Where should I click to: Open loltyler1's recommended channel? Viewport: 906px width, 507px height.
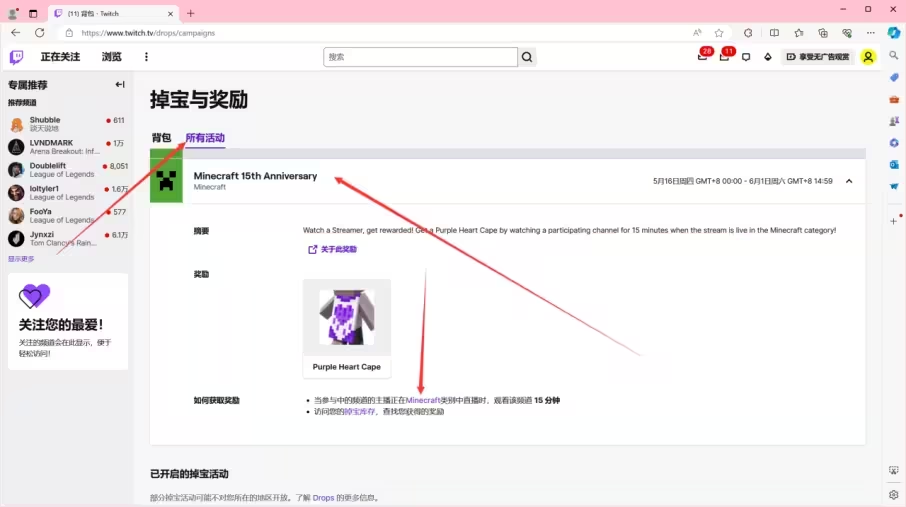point(68,193)
